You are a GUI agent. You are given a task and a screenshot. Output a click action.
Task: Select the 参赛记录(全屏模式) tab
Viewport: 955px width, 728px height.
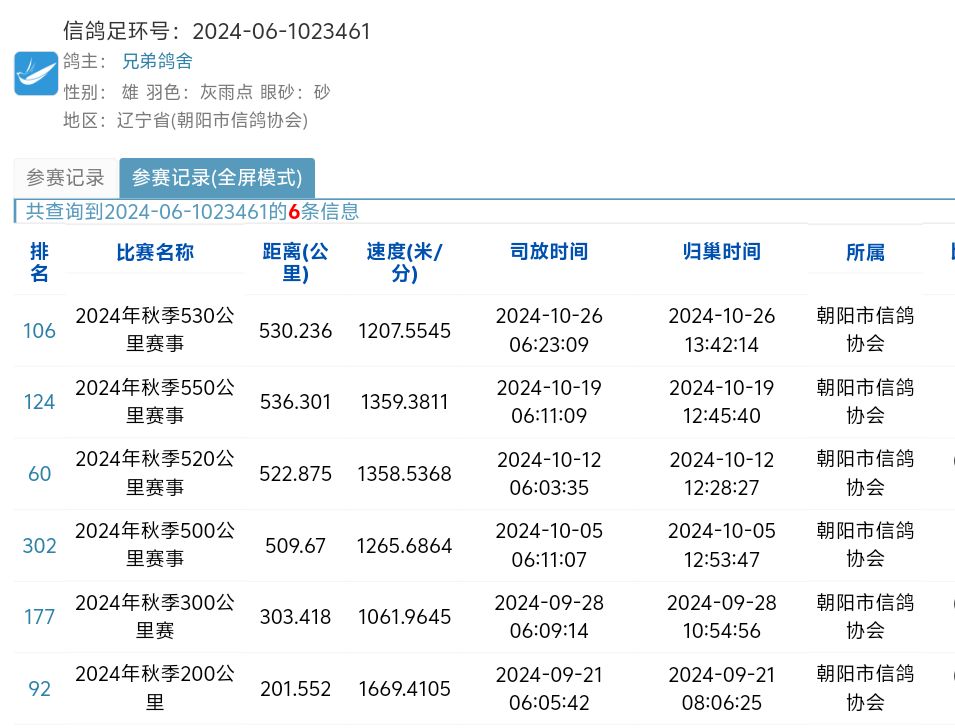[x=217, y=178]
